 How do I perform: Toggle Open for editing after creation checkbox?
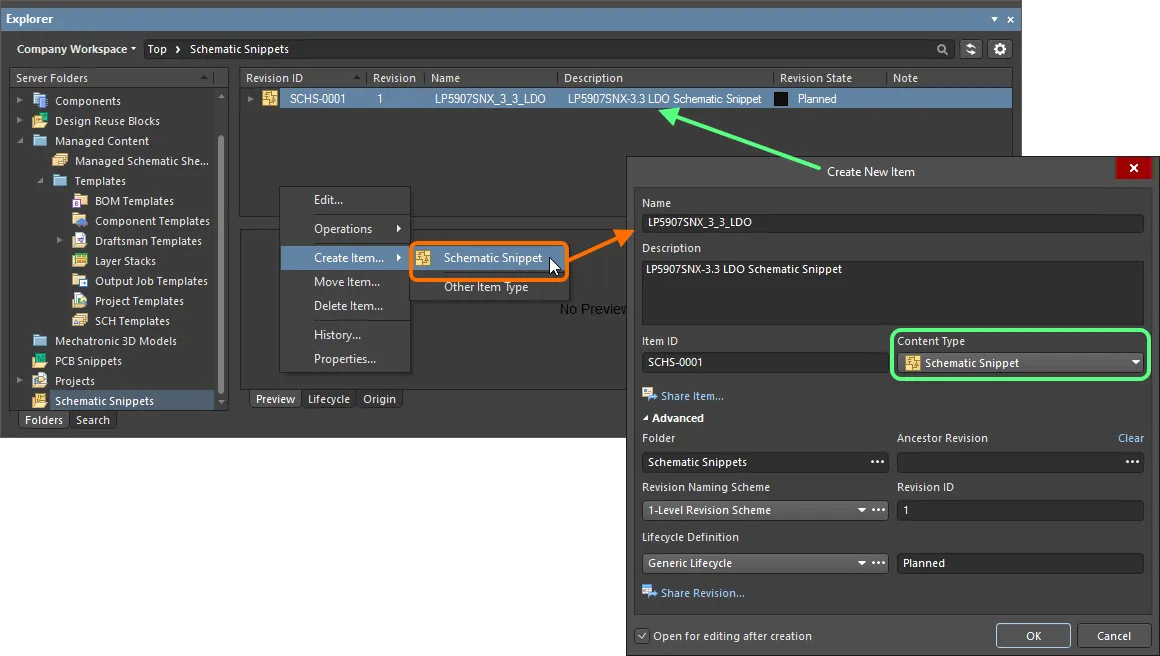(642, 636)
